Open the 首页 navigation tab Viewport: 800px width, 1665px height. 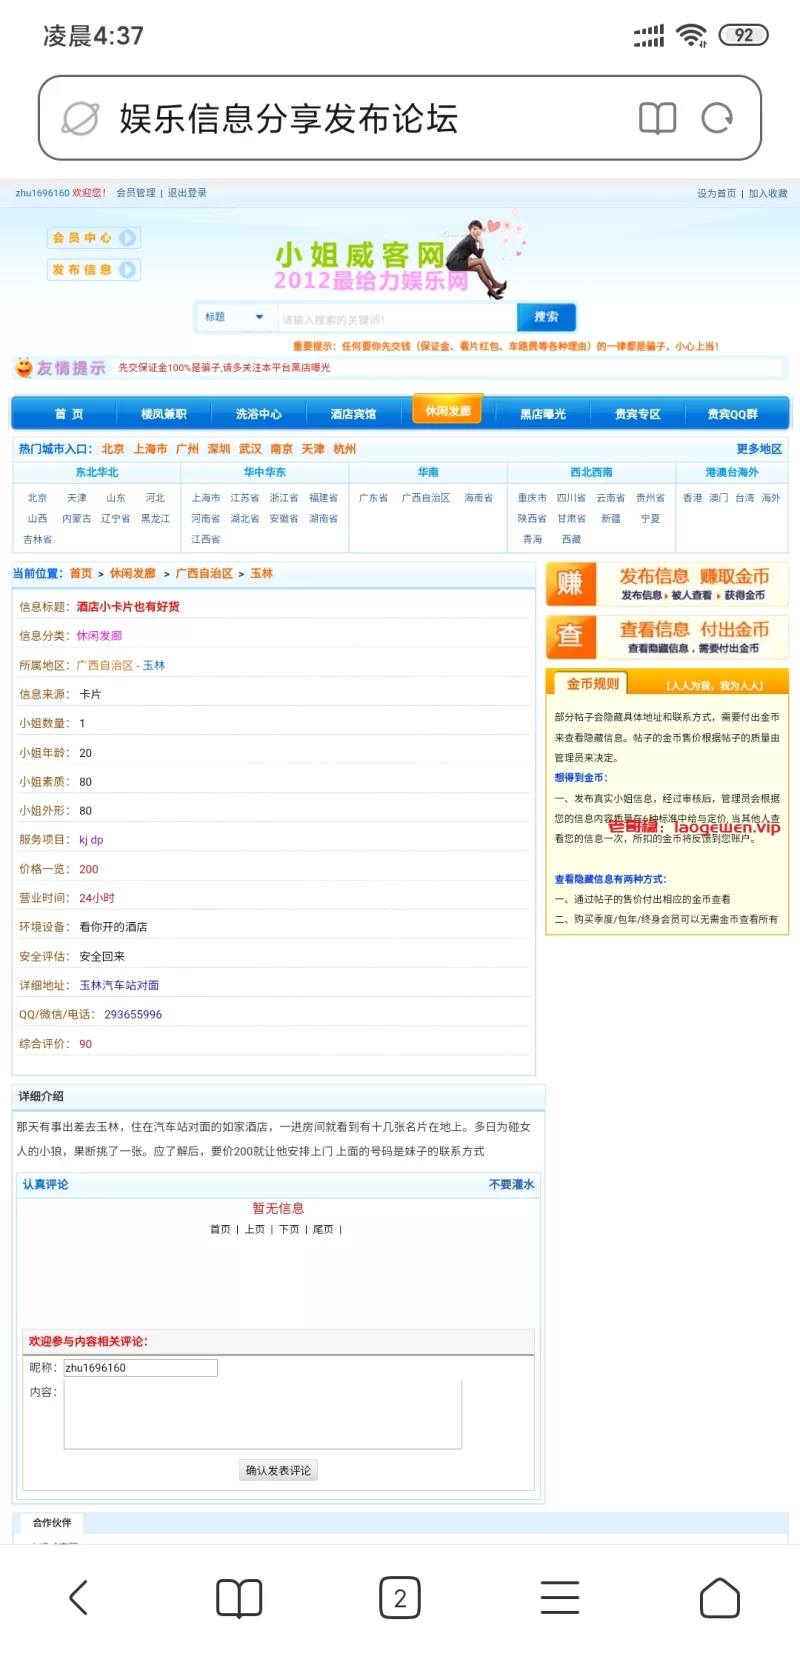pos(69,414)
